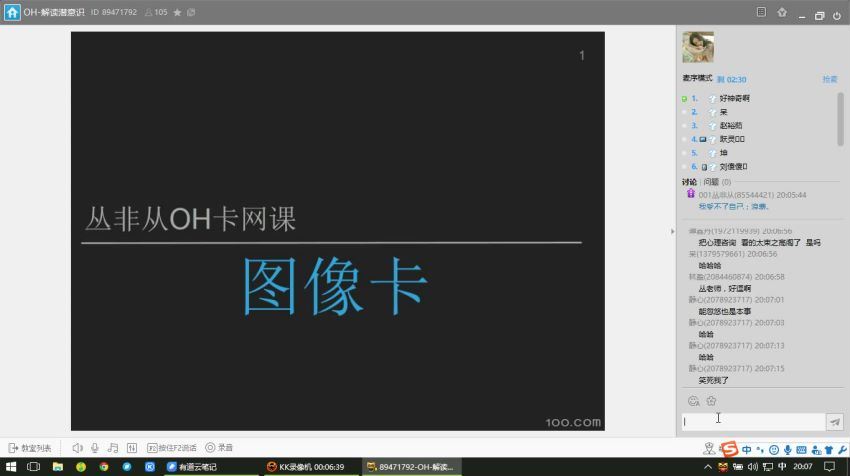The height and width of the screenshot is (476, 850).
Task: Toggle the tray 中 IME language indicator
Action: 782,467
